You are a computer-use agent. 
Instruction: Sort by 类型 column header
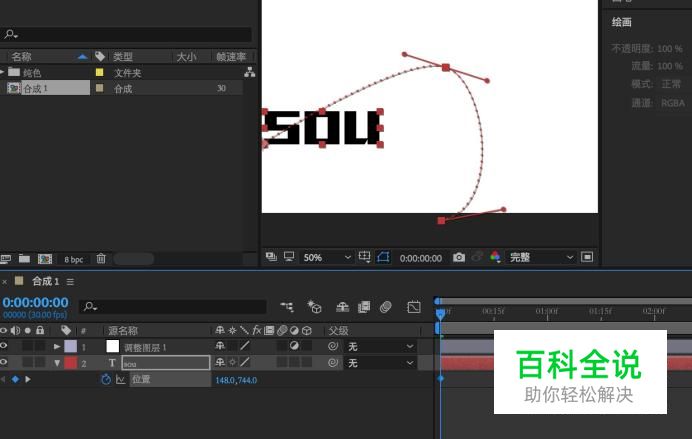click(x=123, y=56)
